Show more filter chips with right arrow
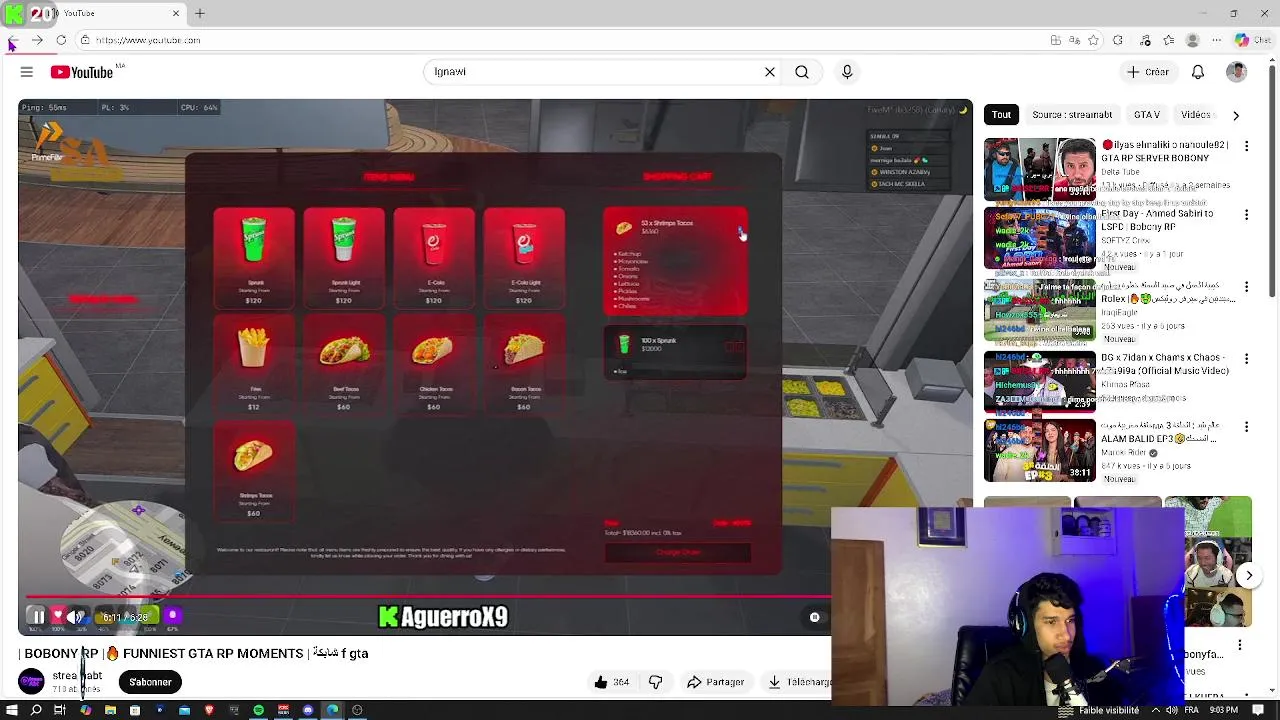Image resolution: width=1280 pixels, height=720 pixels. [x=1236, y=115]
